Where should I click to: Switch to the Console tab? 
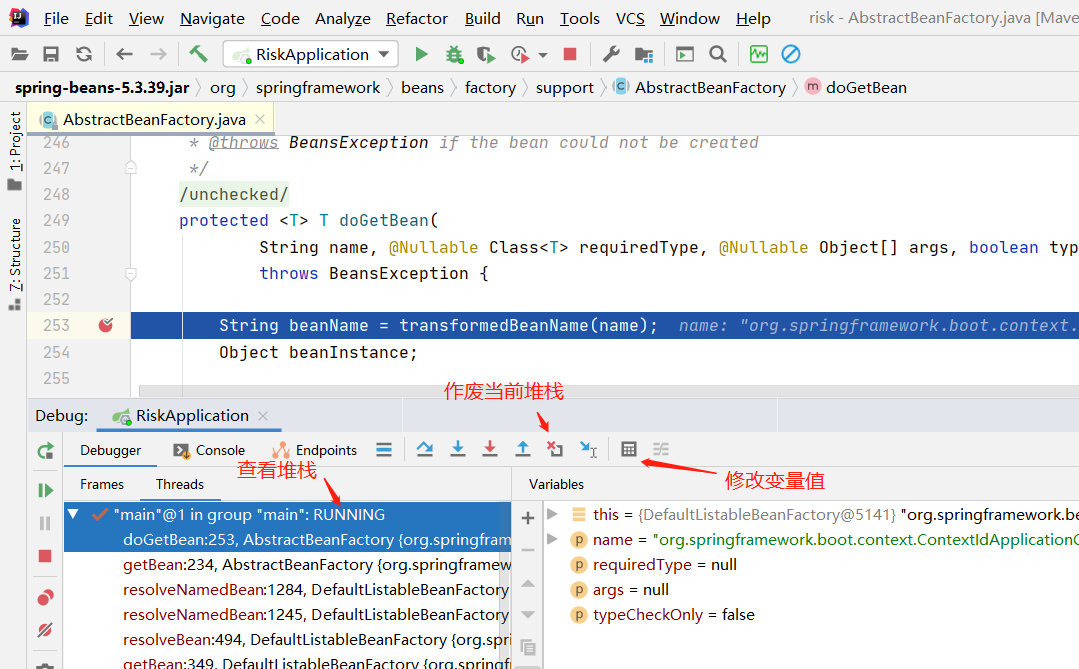coord(209,450)
